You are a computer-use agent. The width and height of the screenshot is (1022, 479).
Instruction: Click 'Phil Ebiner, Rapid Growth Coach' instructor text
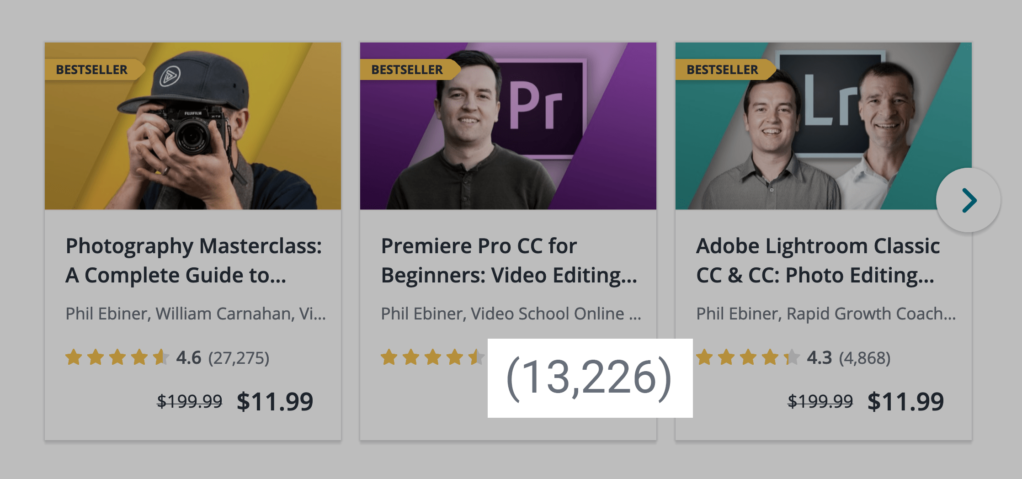(x=825, y=314)
